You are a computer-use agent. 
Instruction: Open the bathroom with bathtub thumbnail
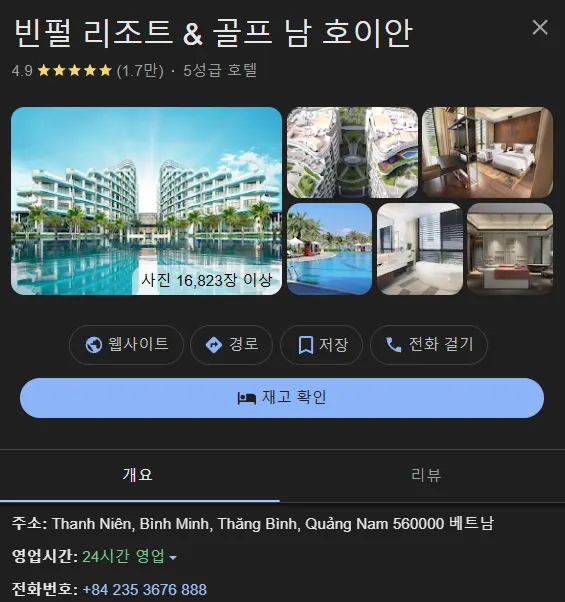tap(420, 249)
